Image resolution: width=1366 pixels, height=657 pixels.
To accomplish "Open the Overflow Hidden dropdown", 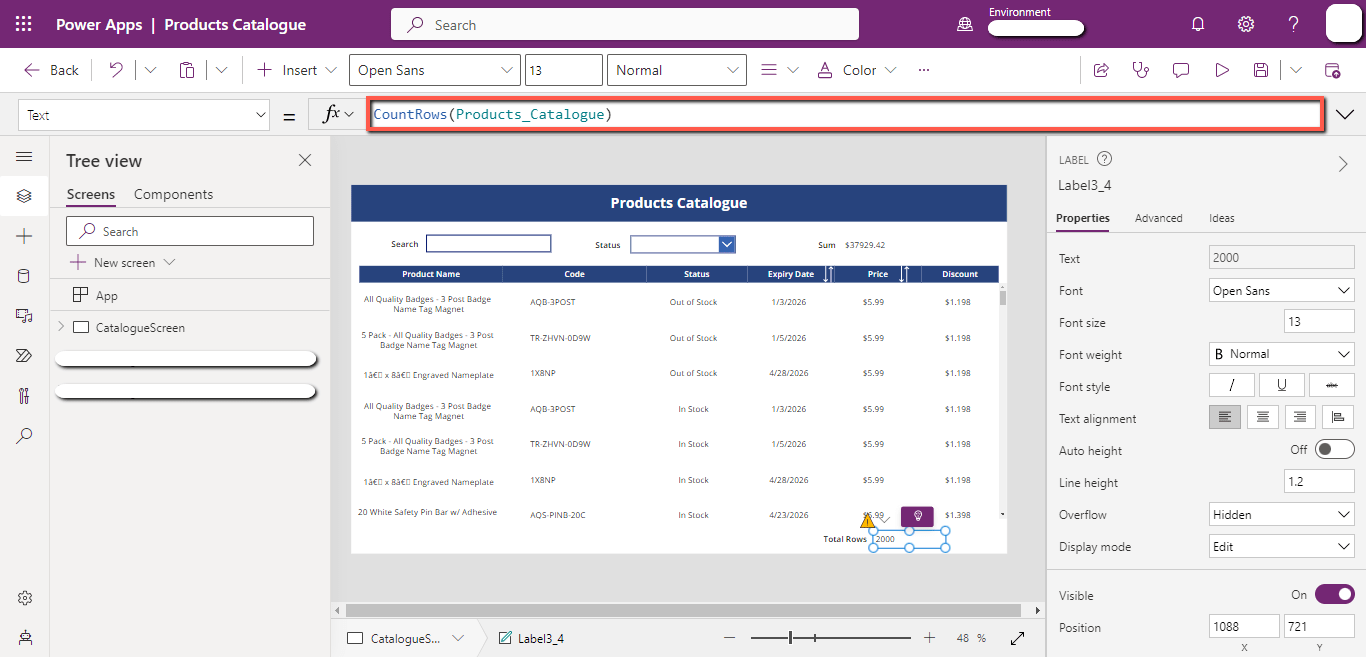I will point(1282,514).
